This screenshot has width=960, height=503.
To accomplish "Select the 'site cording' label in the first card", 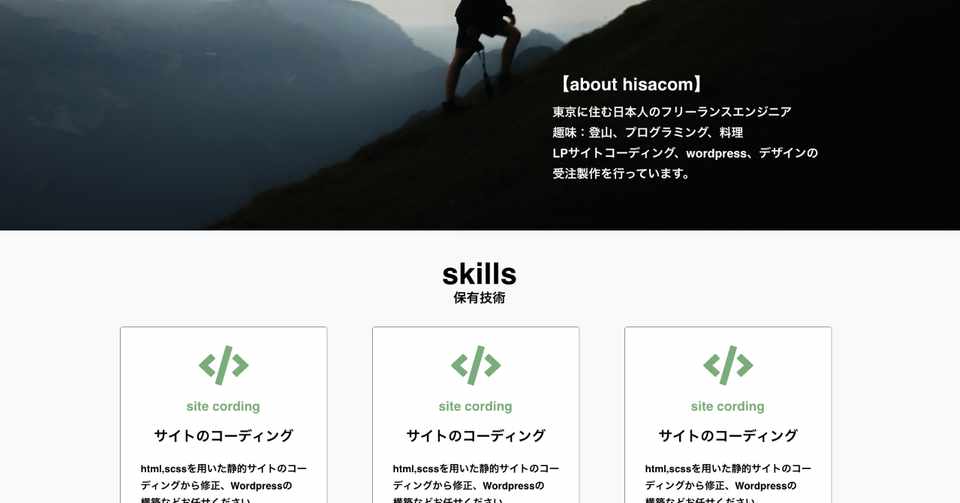I will (223, 406).
